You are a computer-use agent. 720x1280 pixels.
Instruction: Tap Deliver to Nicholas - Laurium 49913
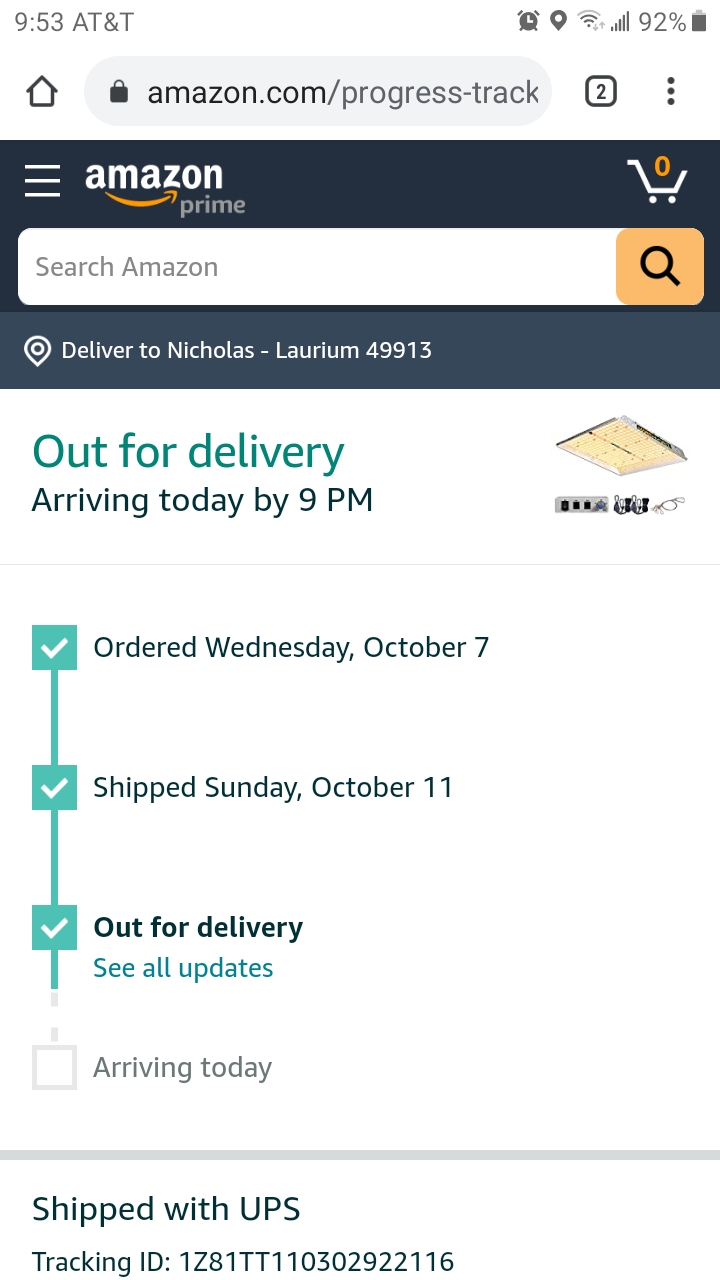246,351
